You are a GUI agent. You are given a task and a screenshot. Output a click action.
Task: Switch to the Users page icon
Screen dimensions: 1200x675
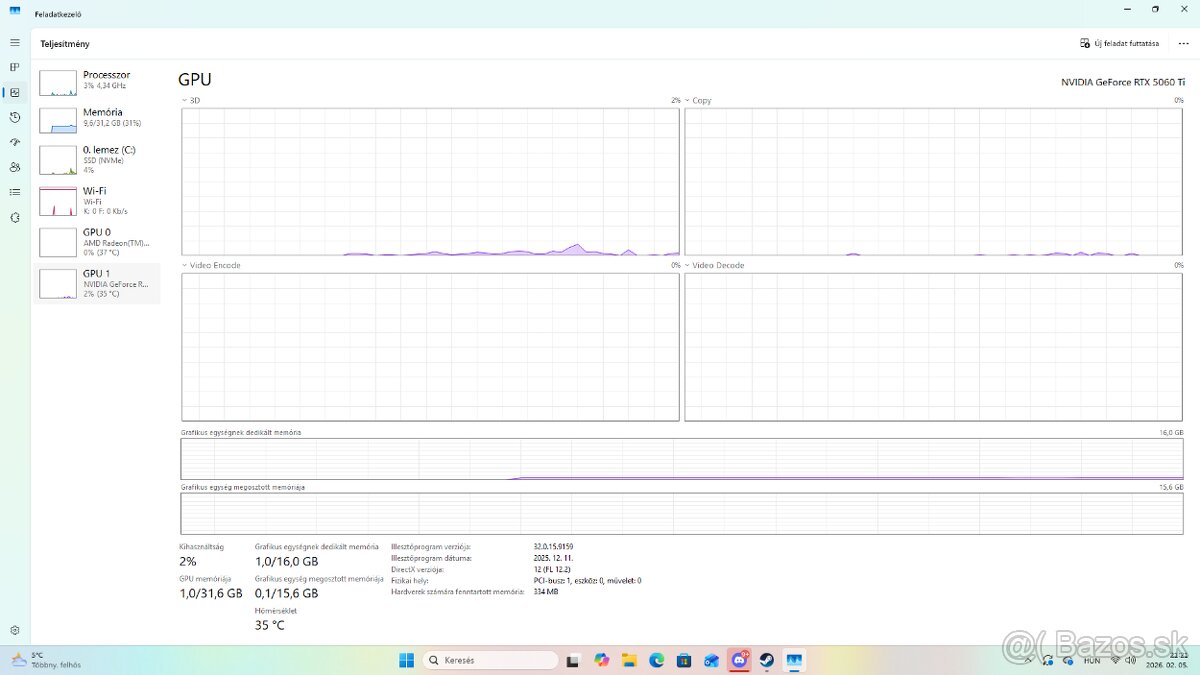pos(14,167)
